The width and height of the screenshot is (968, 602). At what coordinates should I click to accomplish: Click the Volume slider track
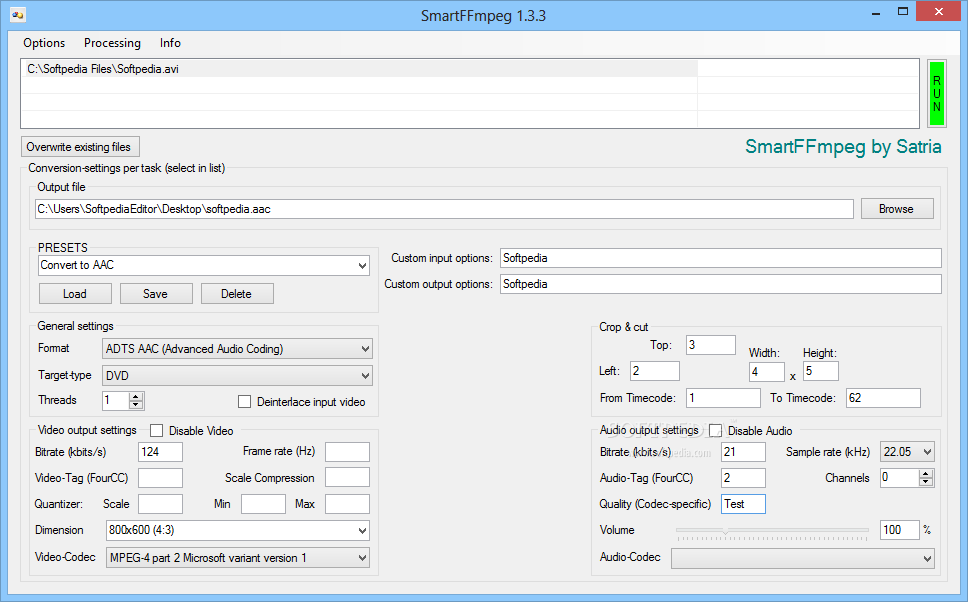[772, 531]
